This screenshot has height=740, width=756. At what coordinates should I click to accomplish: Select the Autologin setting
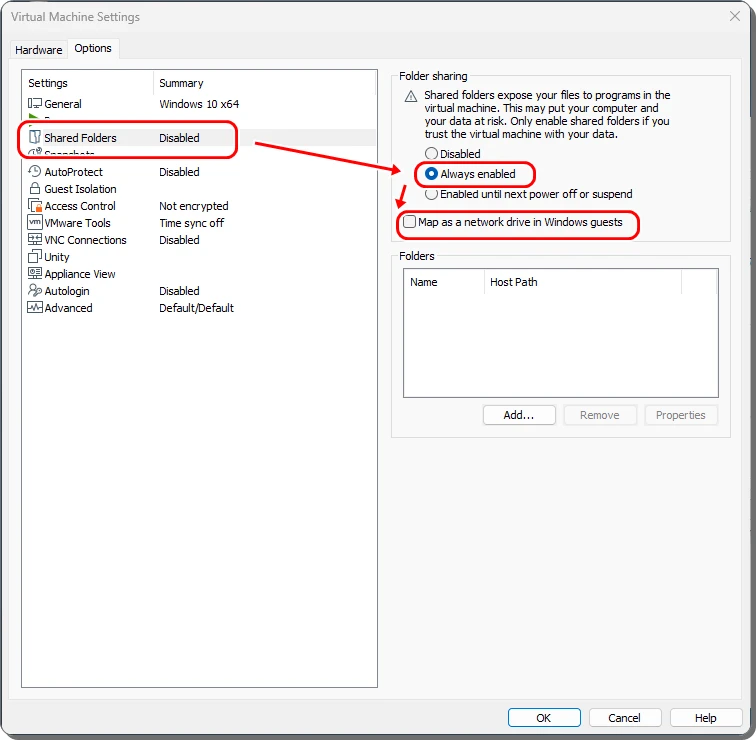[x=67, y=291]
